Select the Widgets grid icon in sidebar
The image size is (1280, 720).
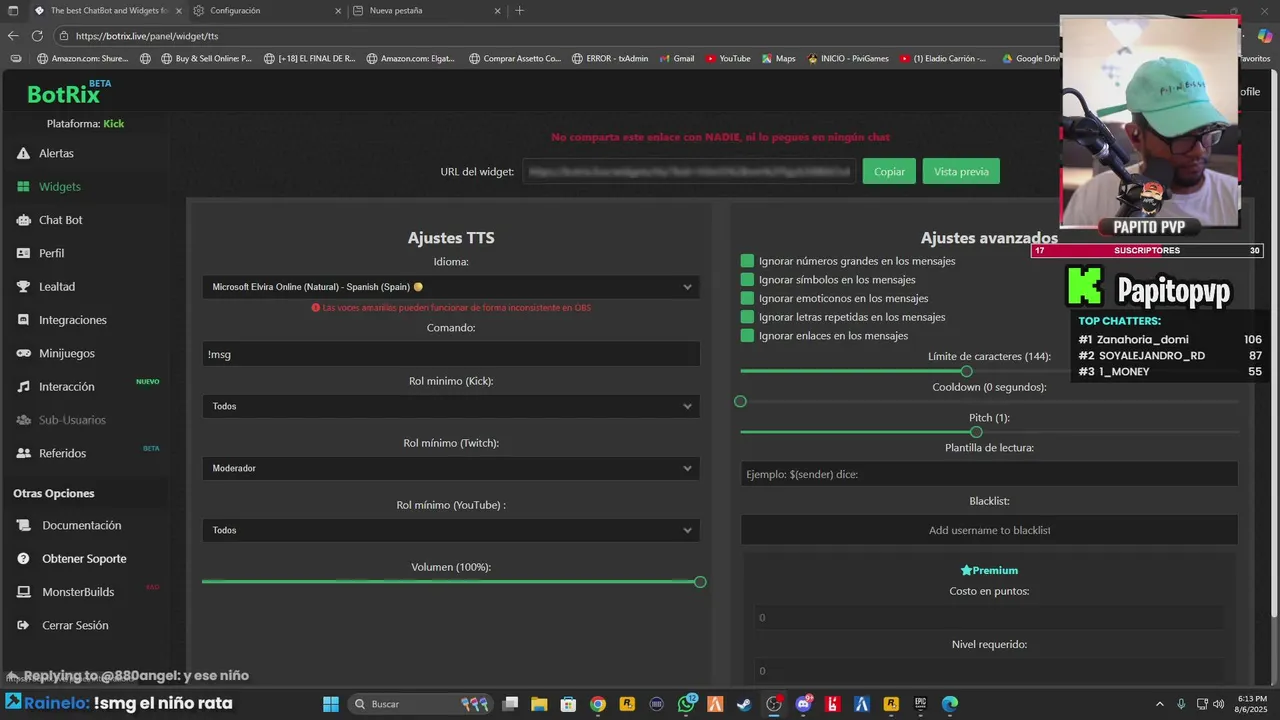pos(23,187)
